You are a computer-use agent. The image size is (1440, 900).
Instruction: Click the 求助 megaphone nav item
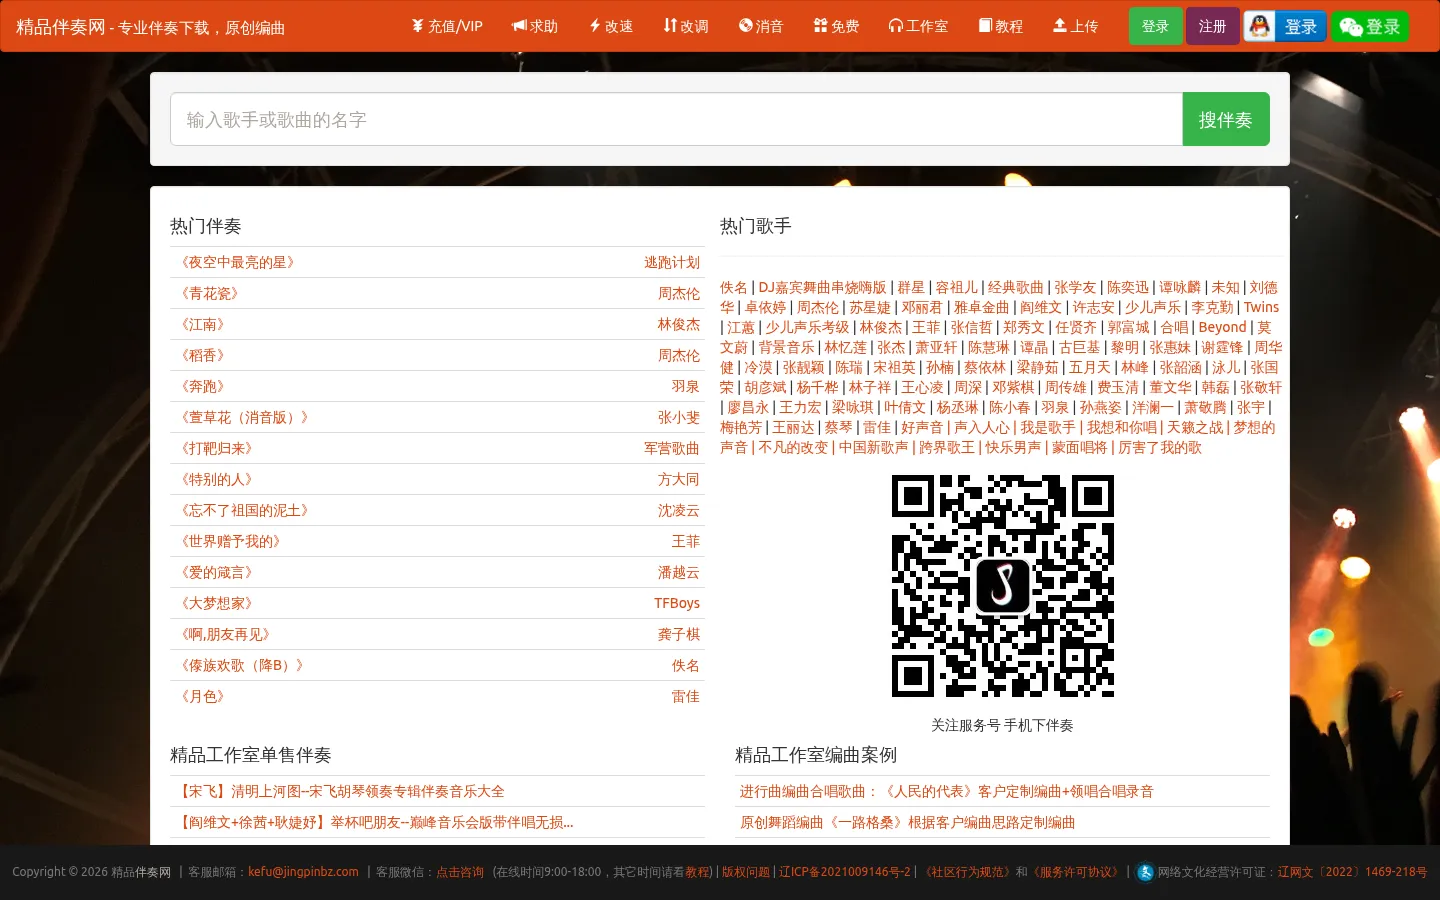point(535,26)
